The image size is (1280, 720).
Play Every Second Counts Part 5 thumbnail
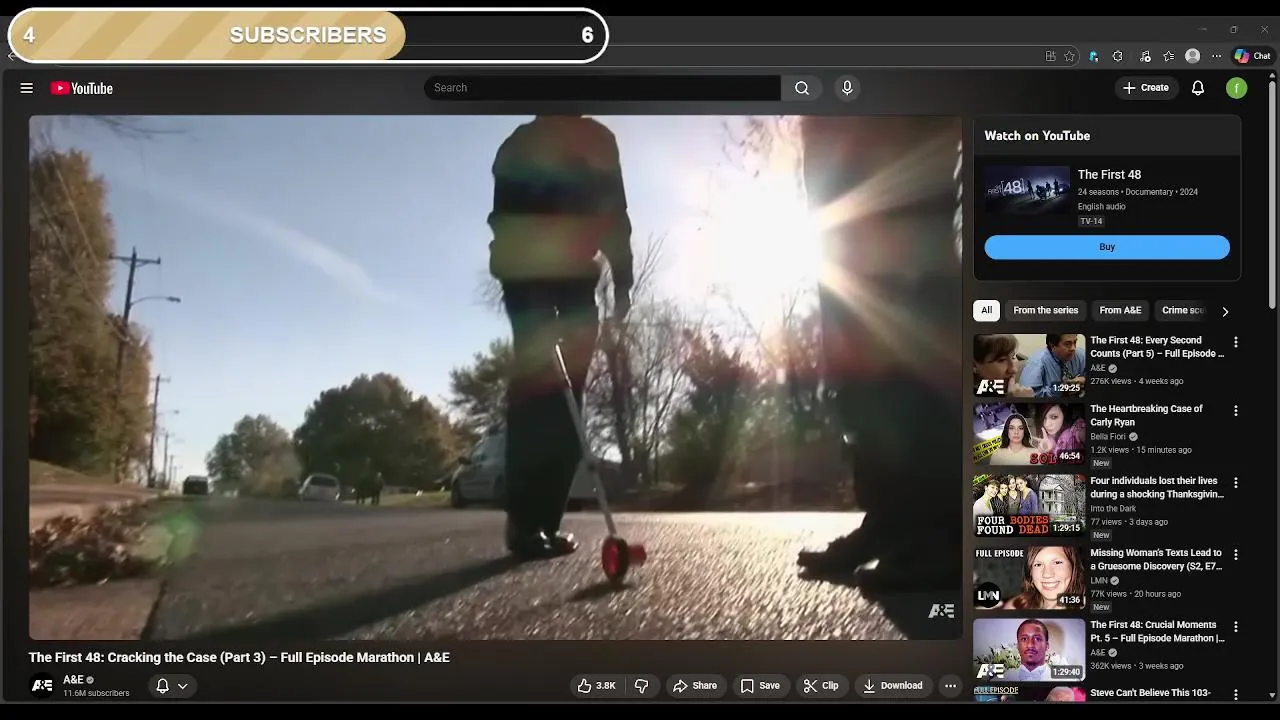click(x=1029, y=365)
